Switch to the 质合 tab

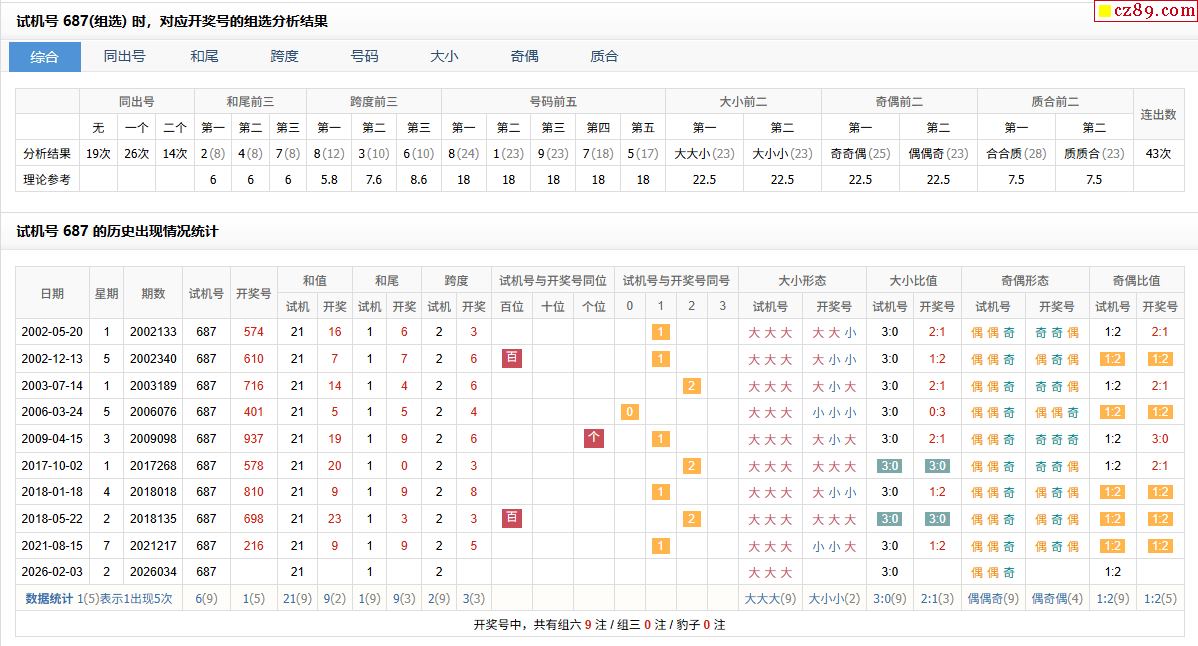(604, 57)
